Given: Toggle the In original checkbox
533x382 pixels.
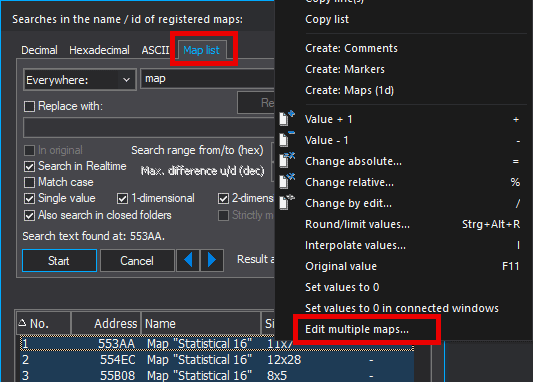Looking at the screenshot, I should point(30,150).
